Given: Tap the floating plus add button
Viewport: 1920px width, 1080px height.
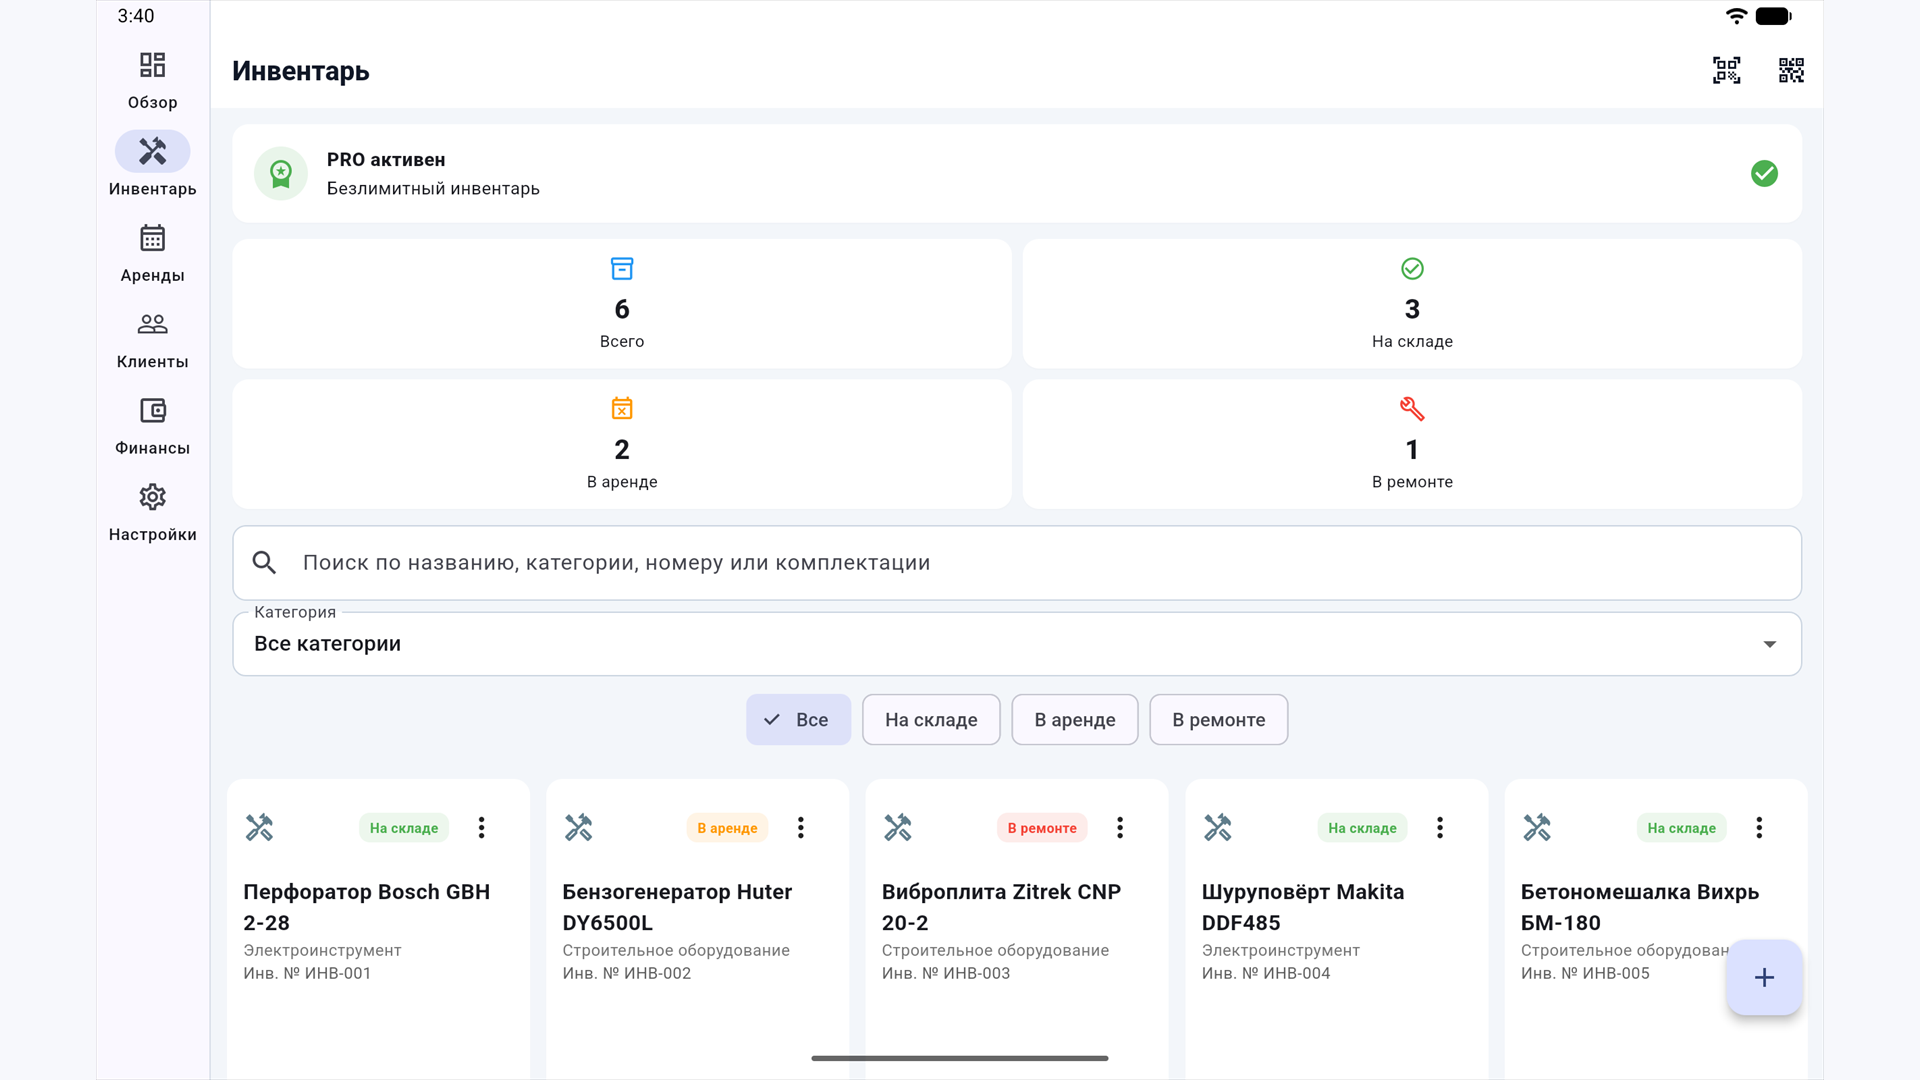Looking at the screenshot, I should point(1764,977).
